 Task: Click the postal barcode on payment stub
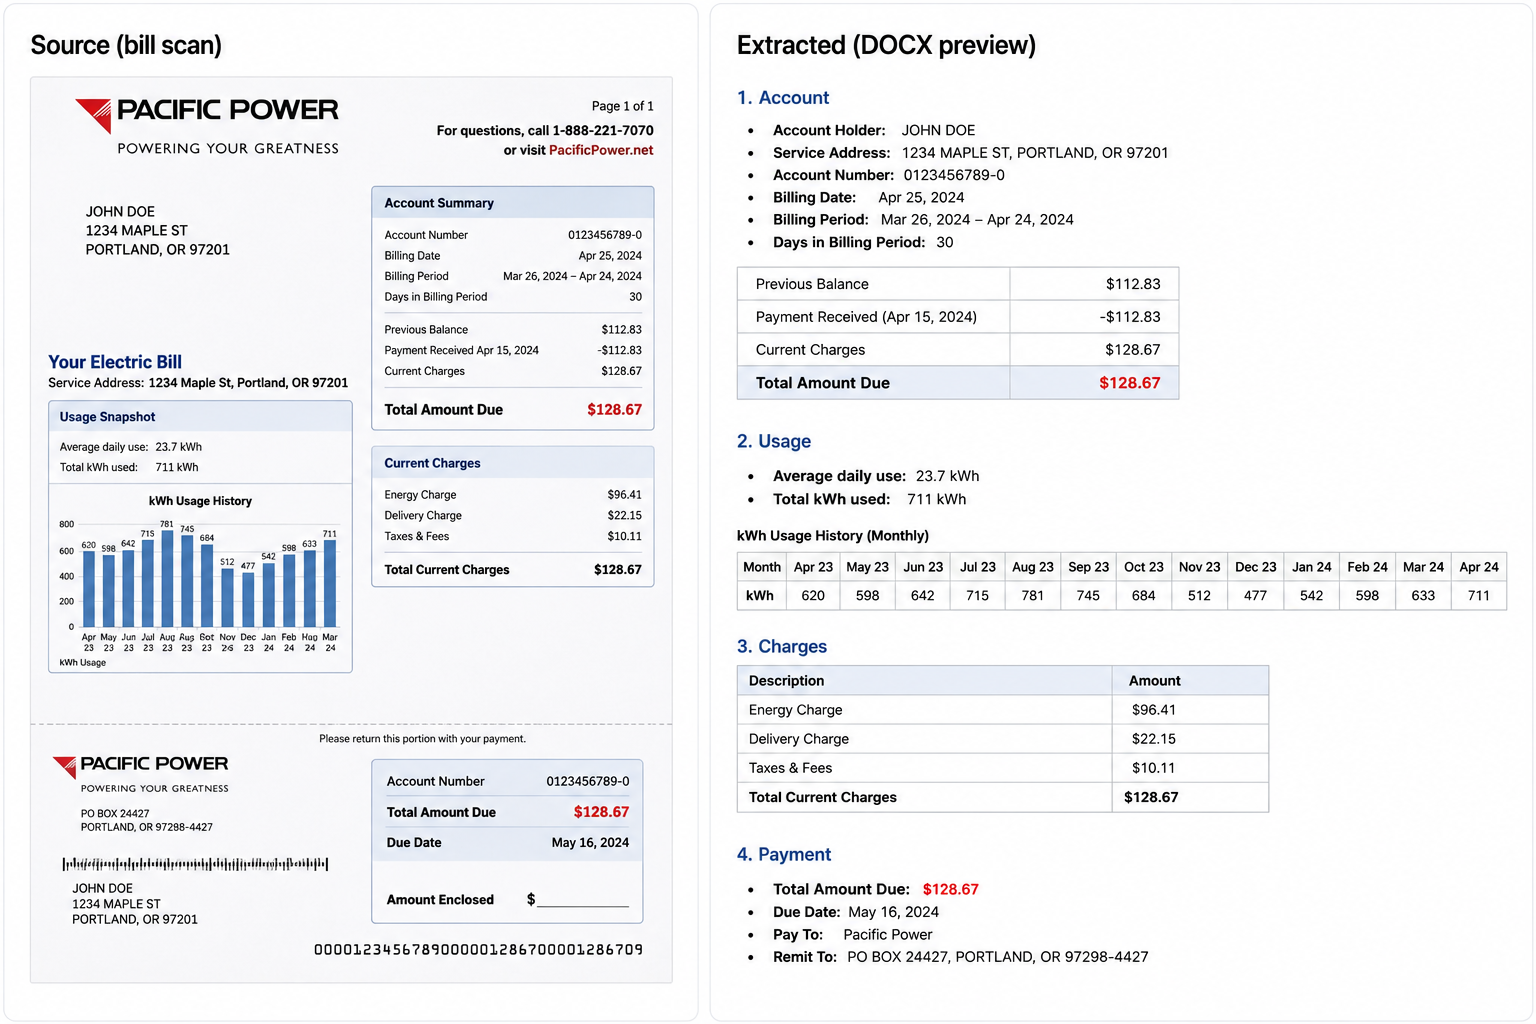tap(195, 864)
